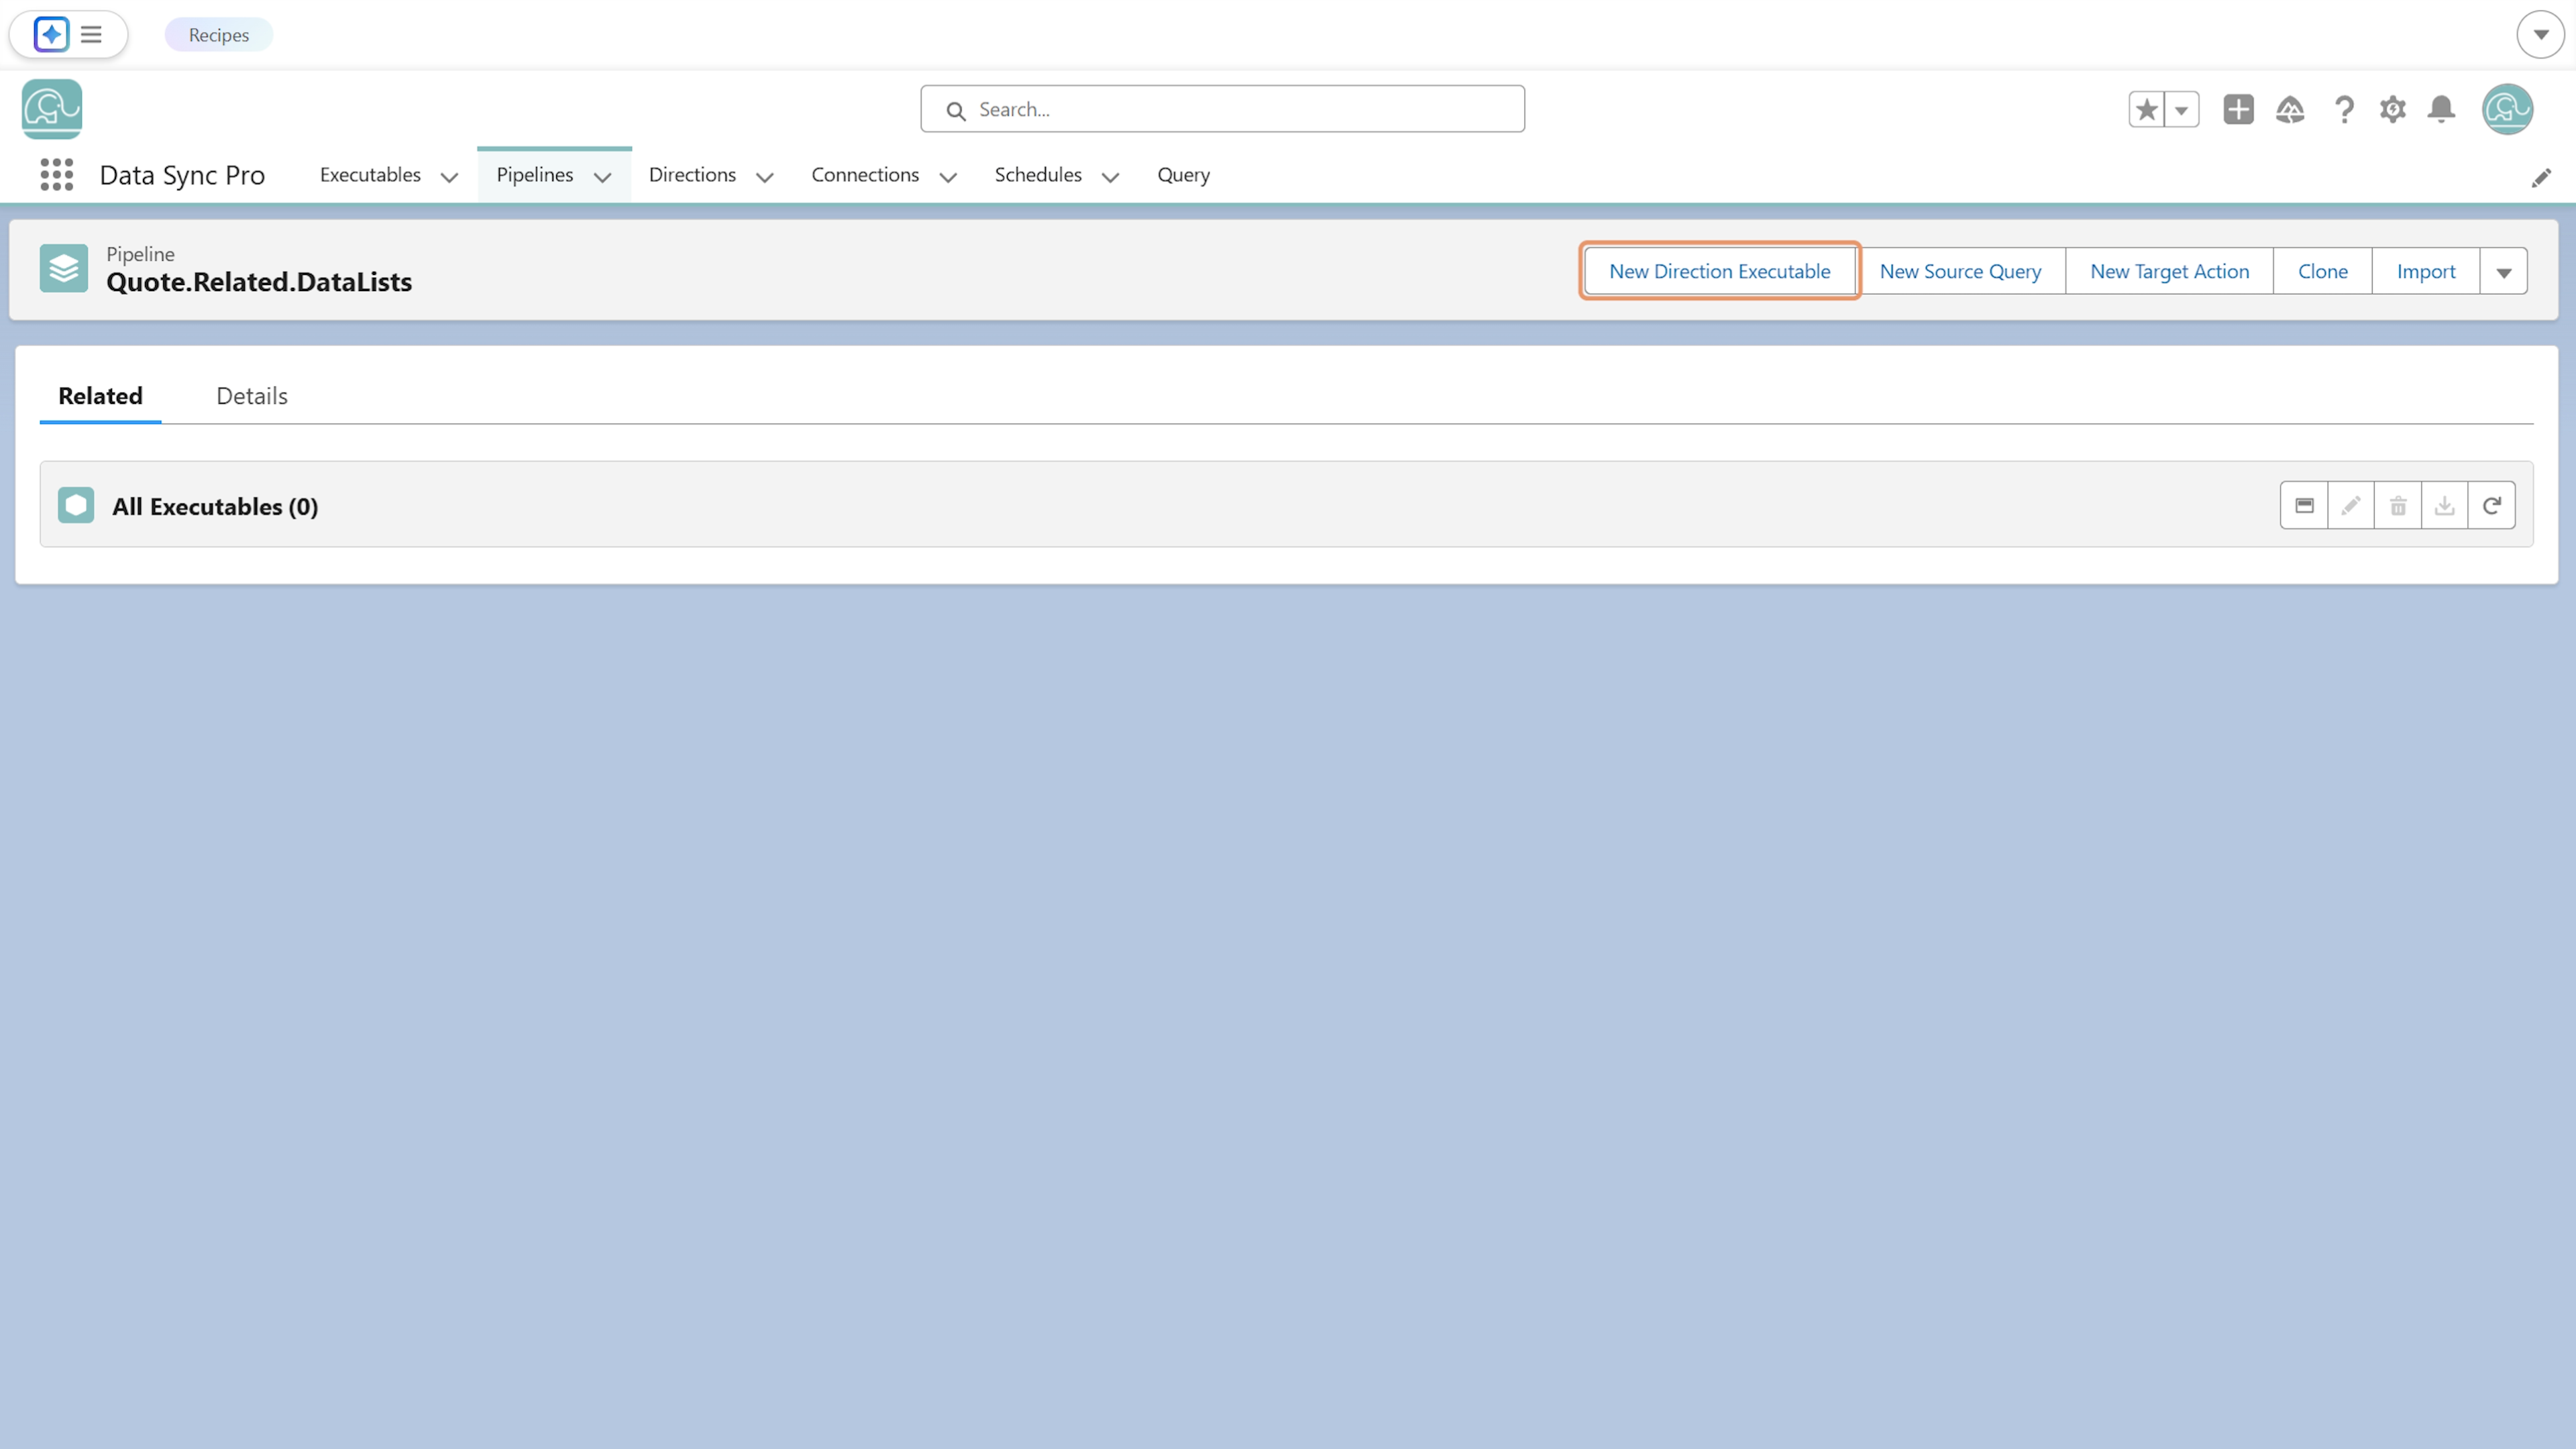Click the pencil edit icon in Executables toolbar

pyautogui.click(x=2350, y=505)
